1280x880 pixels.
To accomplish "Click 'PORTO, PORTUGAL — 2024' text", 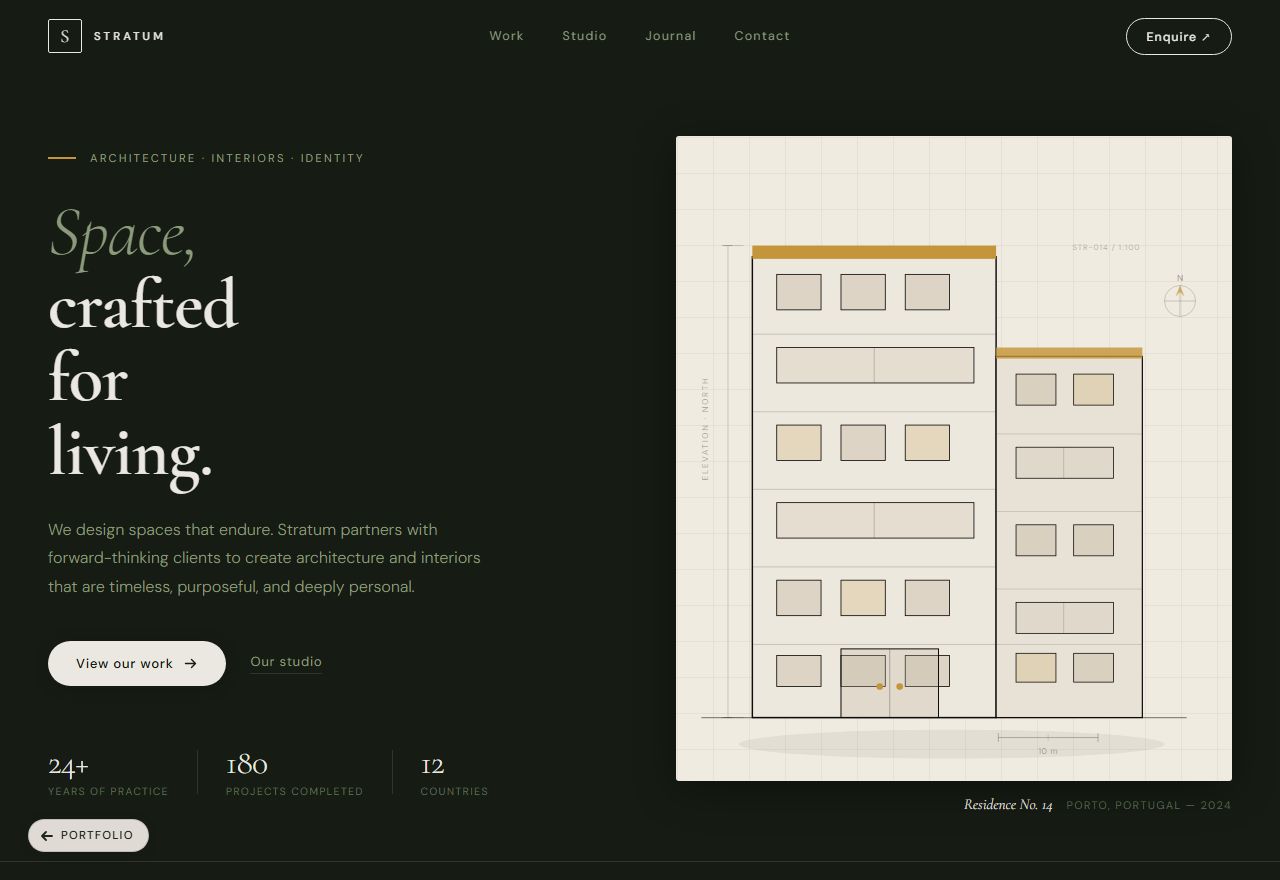I will click(x=1149, y=805).
